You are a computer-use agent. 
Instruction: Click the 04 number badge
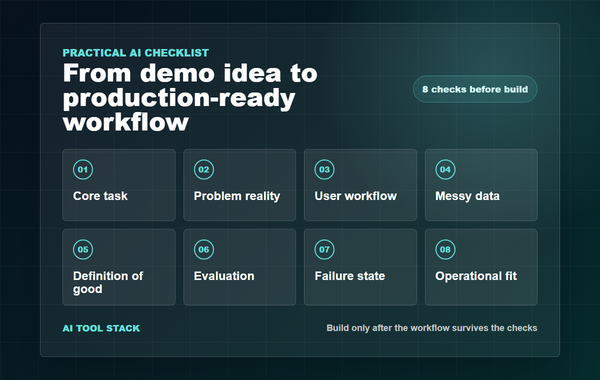click(x=445, y=170)
